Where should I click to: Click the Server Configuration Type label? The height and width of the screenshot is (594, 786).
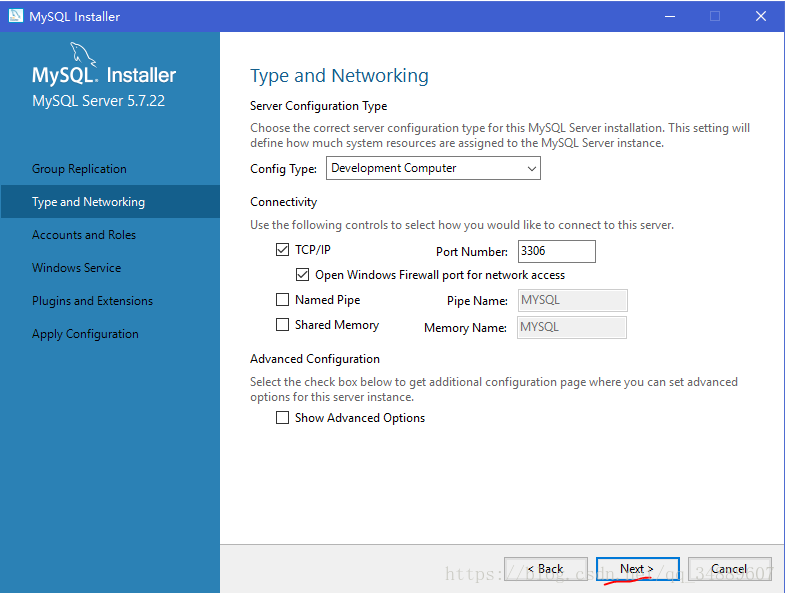[x=319, y=106]
